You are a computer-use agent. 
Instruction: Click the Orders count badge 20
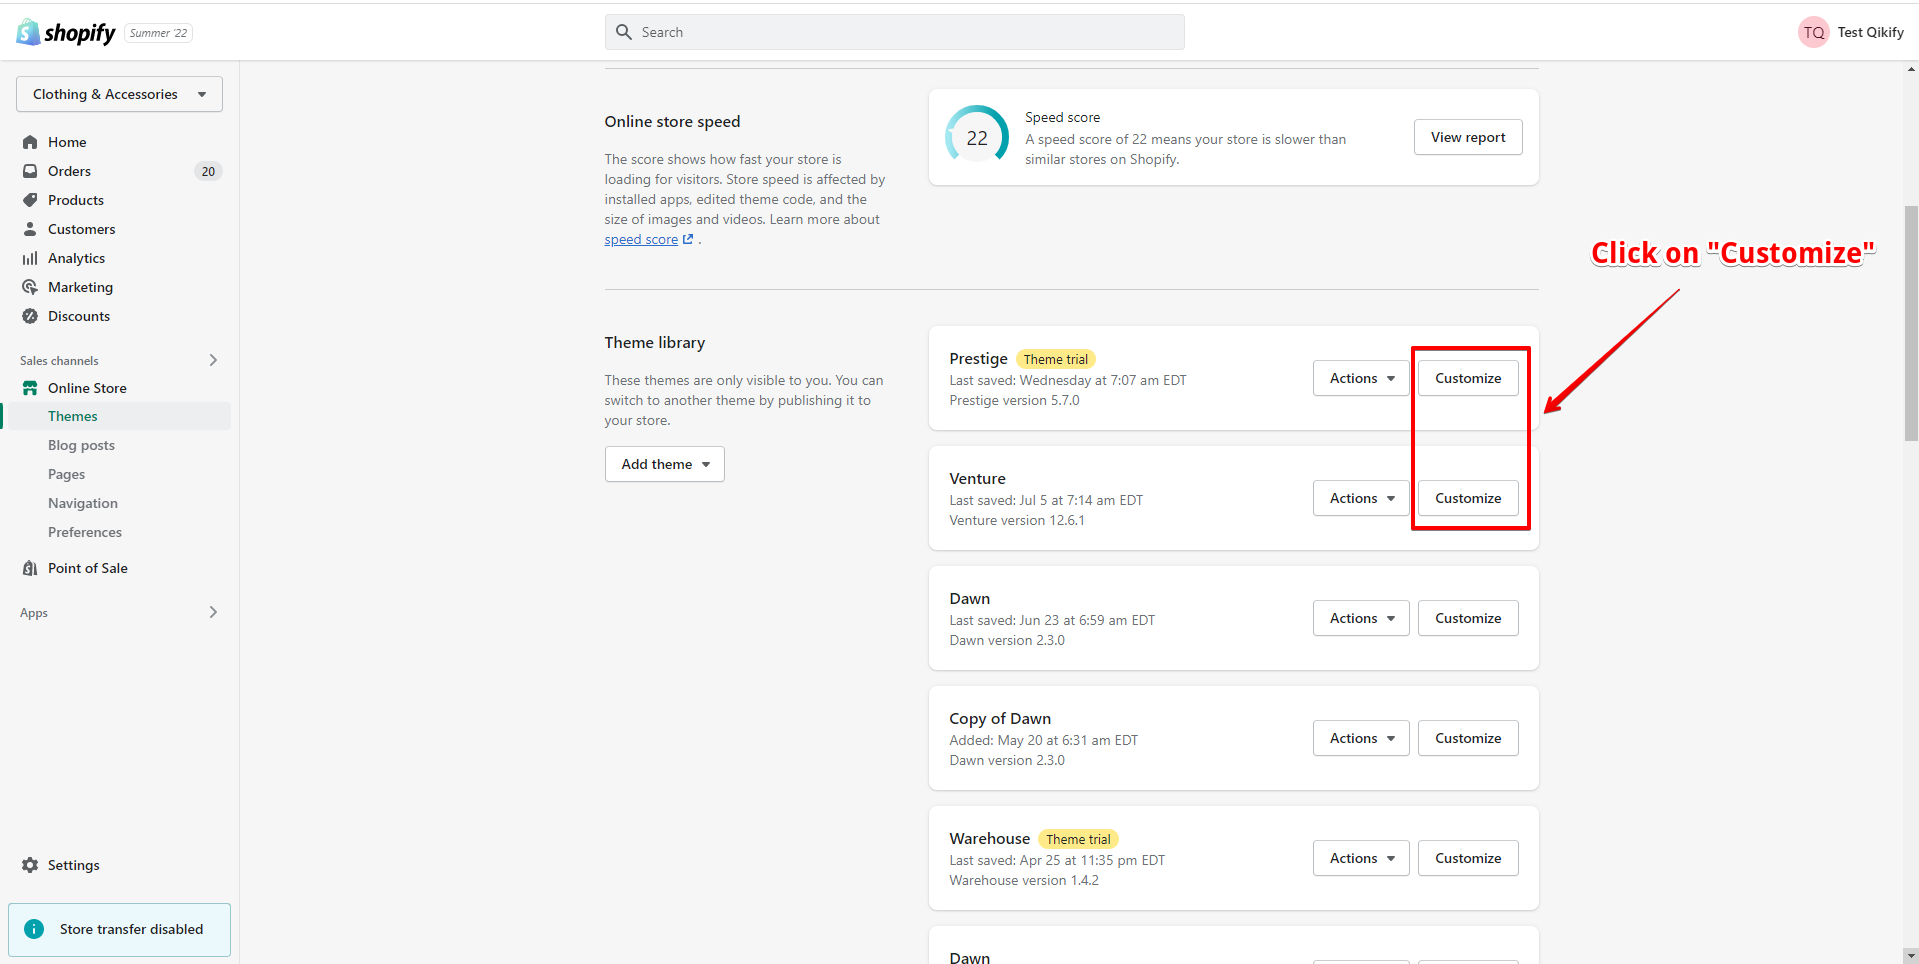coord(208,171)
